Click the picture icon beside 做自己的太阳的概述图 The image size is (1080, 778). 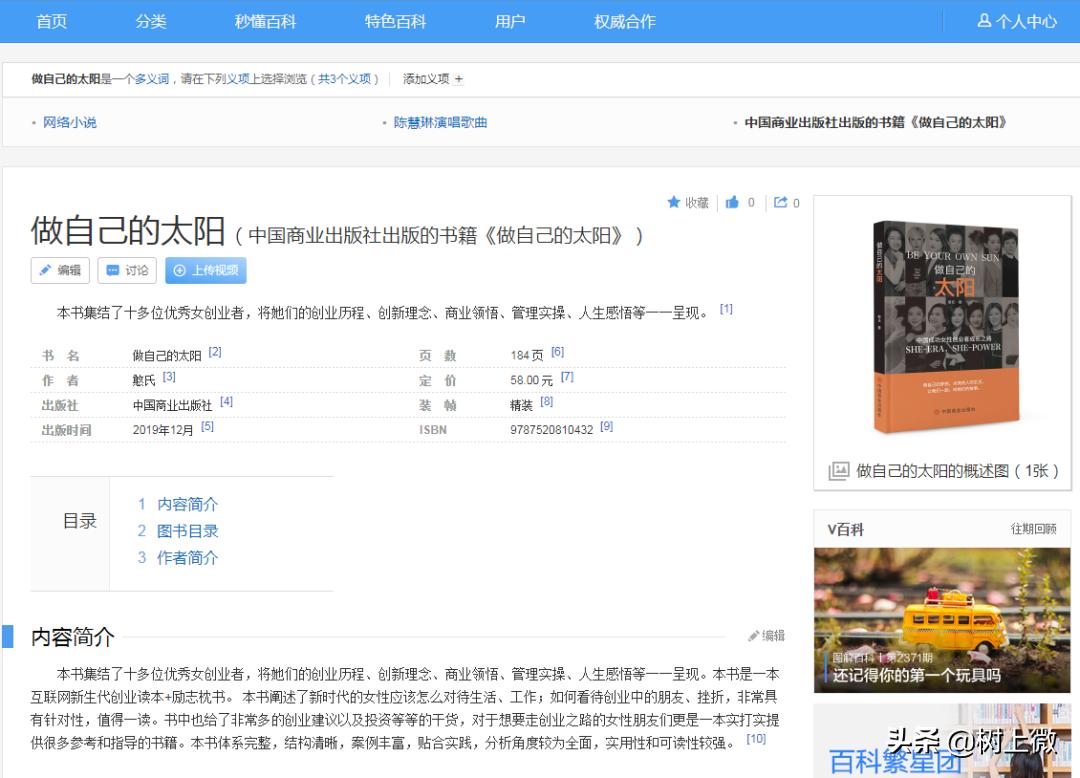(x=838, y=471)
